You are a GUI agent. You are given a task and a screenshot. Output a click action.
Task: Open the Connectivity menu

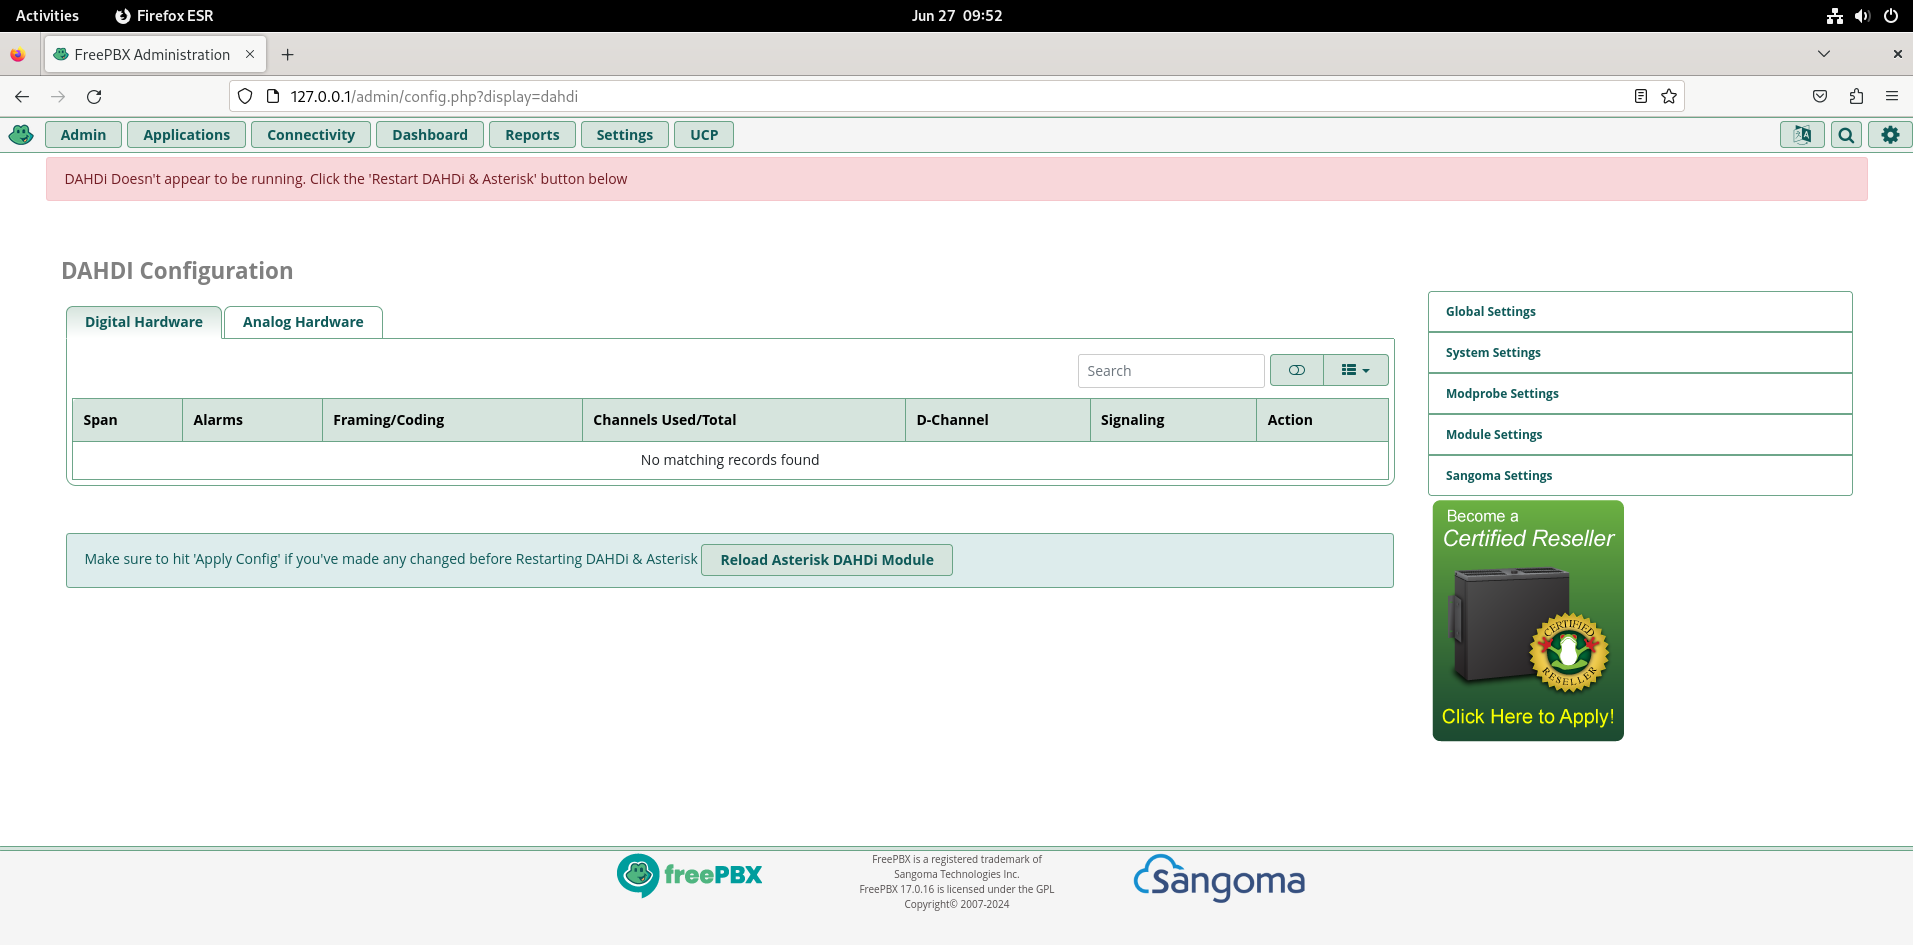tap(310, 134)
